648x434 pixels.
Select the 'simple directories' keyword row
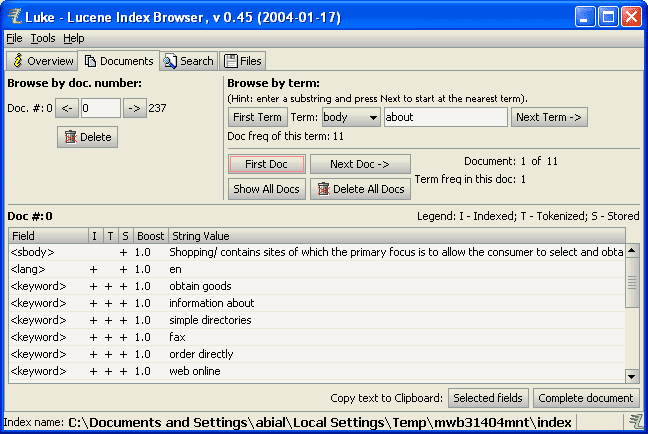(317, 320)
